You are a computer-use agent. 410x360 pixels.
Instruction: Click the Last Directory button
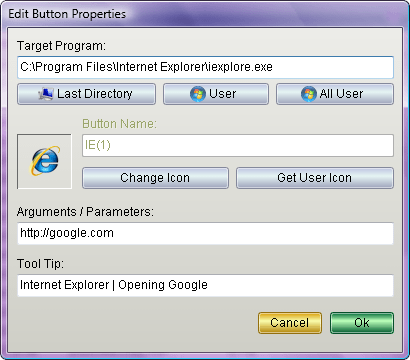pos(86,94)
